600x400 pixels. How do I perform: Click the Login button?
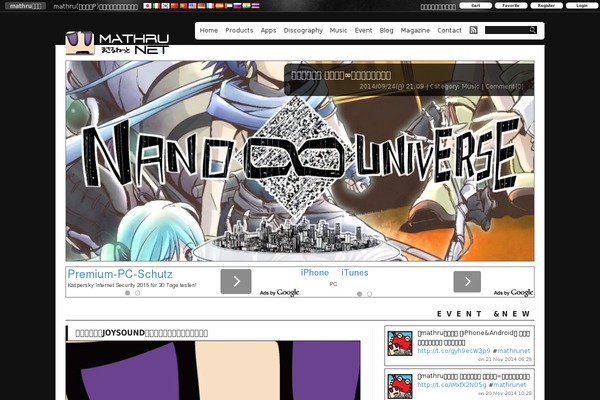tap(582, 6)
